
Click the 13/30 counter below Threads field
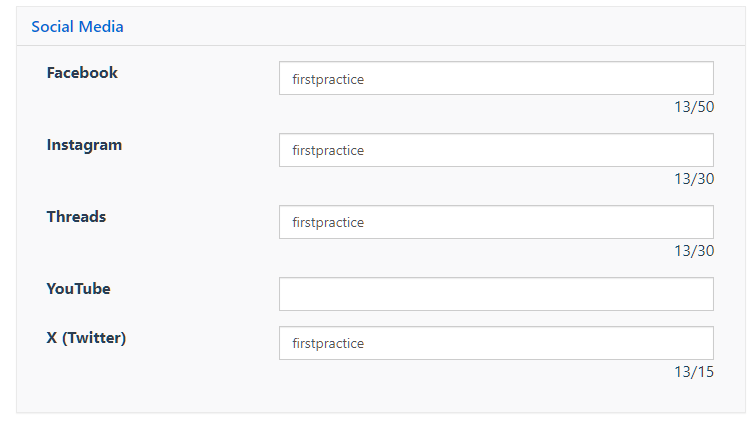click(694, 251)
